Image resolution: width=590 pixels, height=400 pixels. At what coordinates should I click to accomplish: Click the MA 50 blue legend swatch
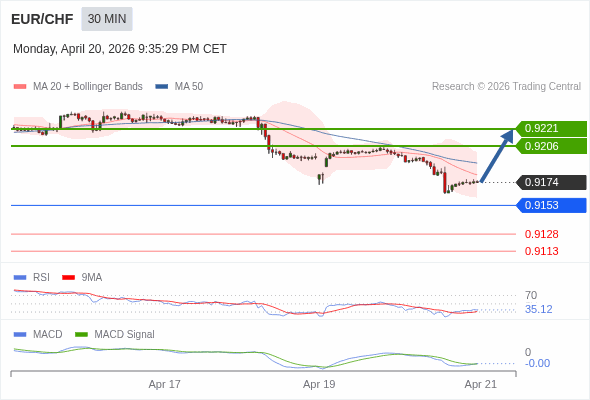(161, 87)
